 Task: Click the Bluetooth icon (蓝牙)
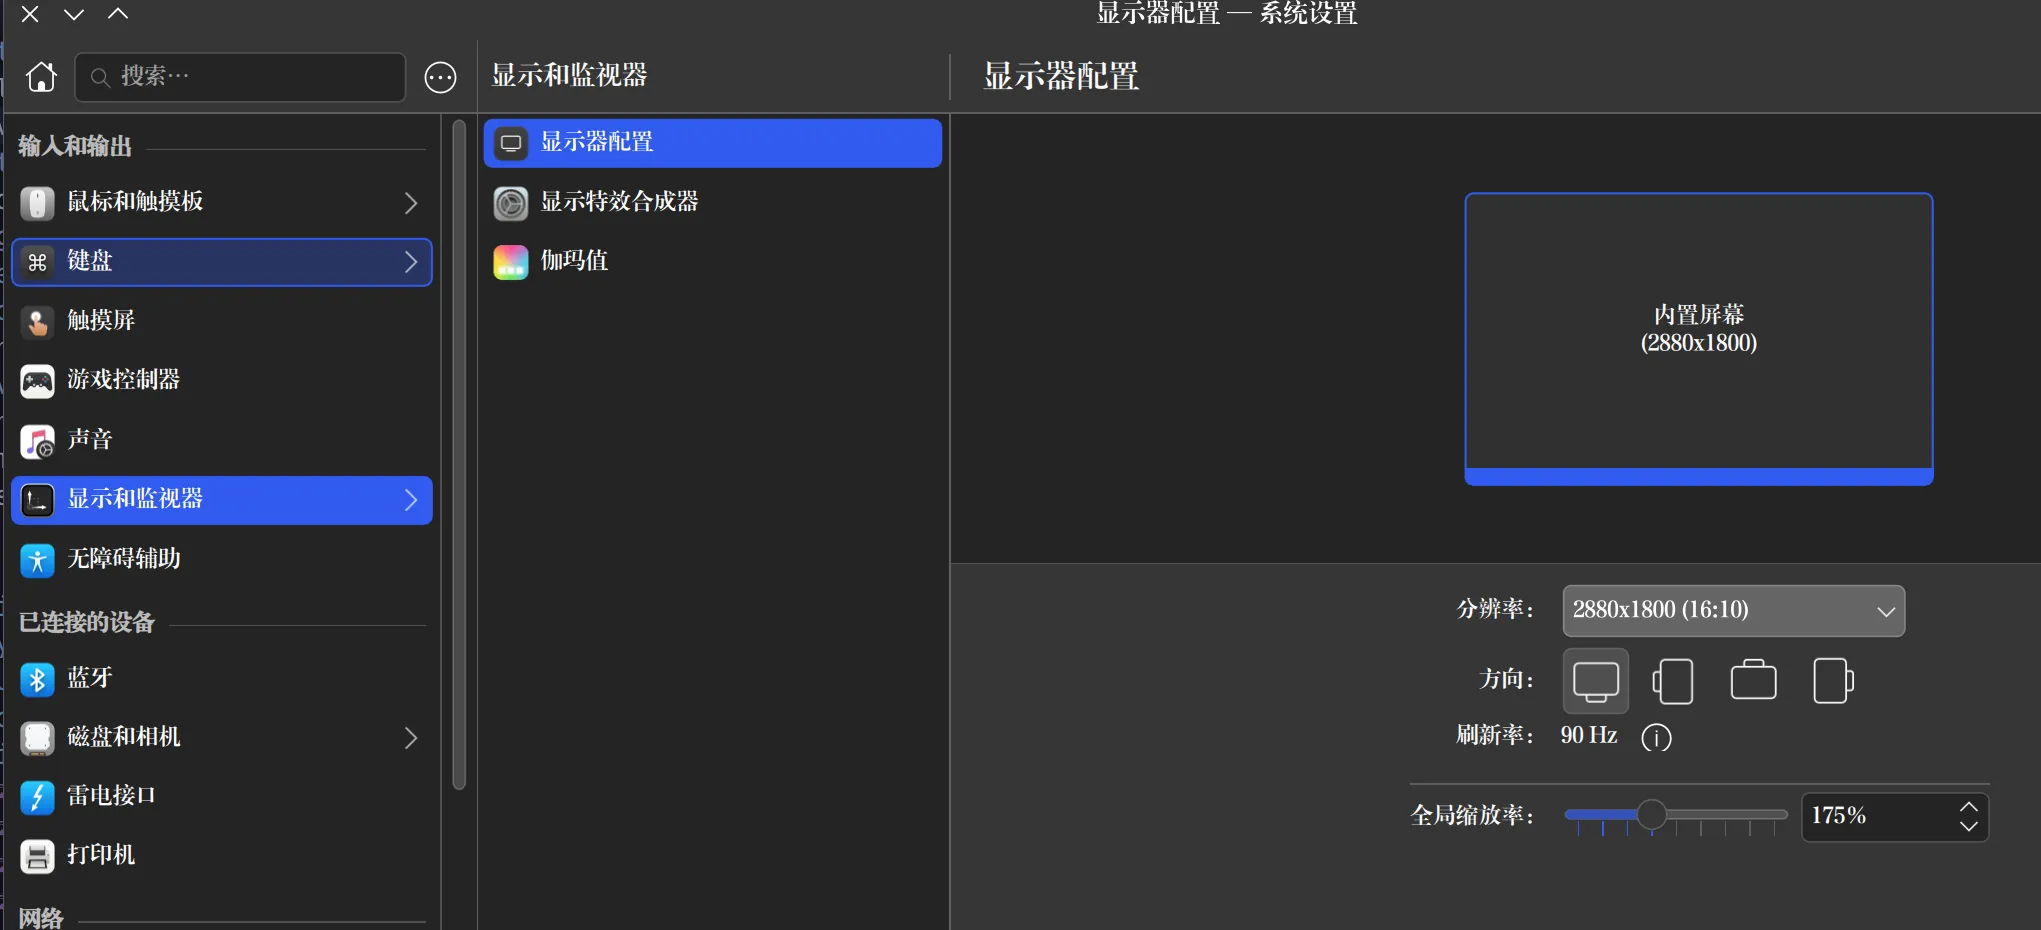point(37,679)
